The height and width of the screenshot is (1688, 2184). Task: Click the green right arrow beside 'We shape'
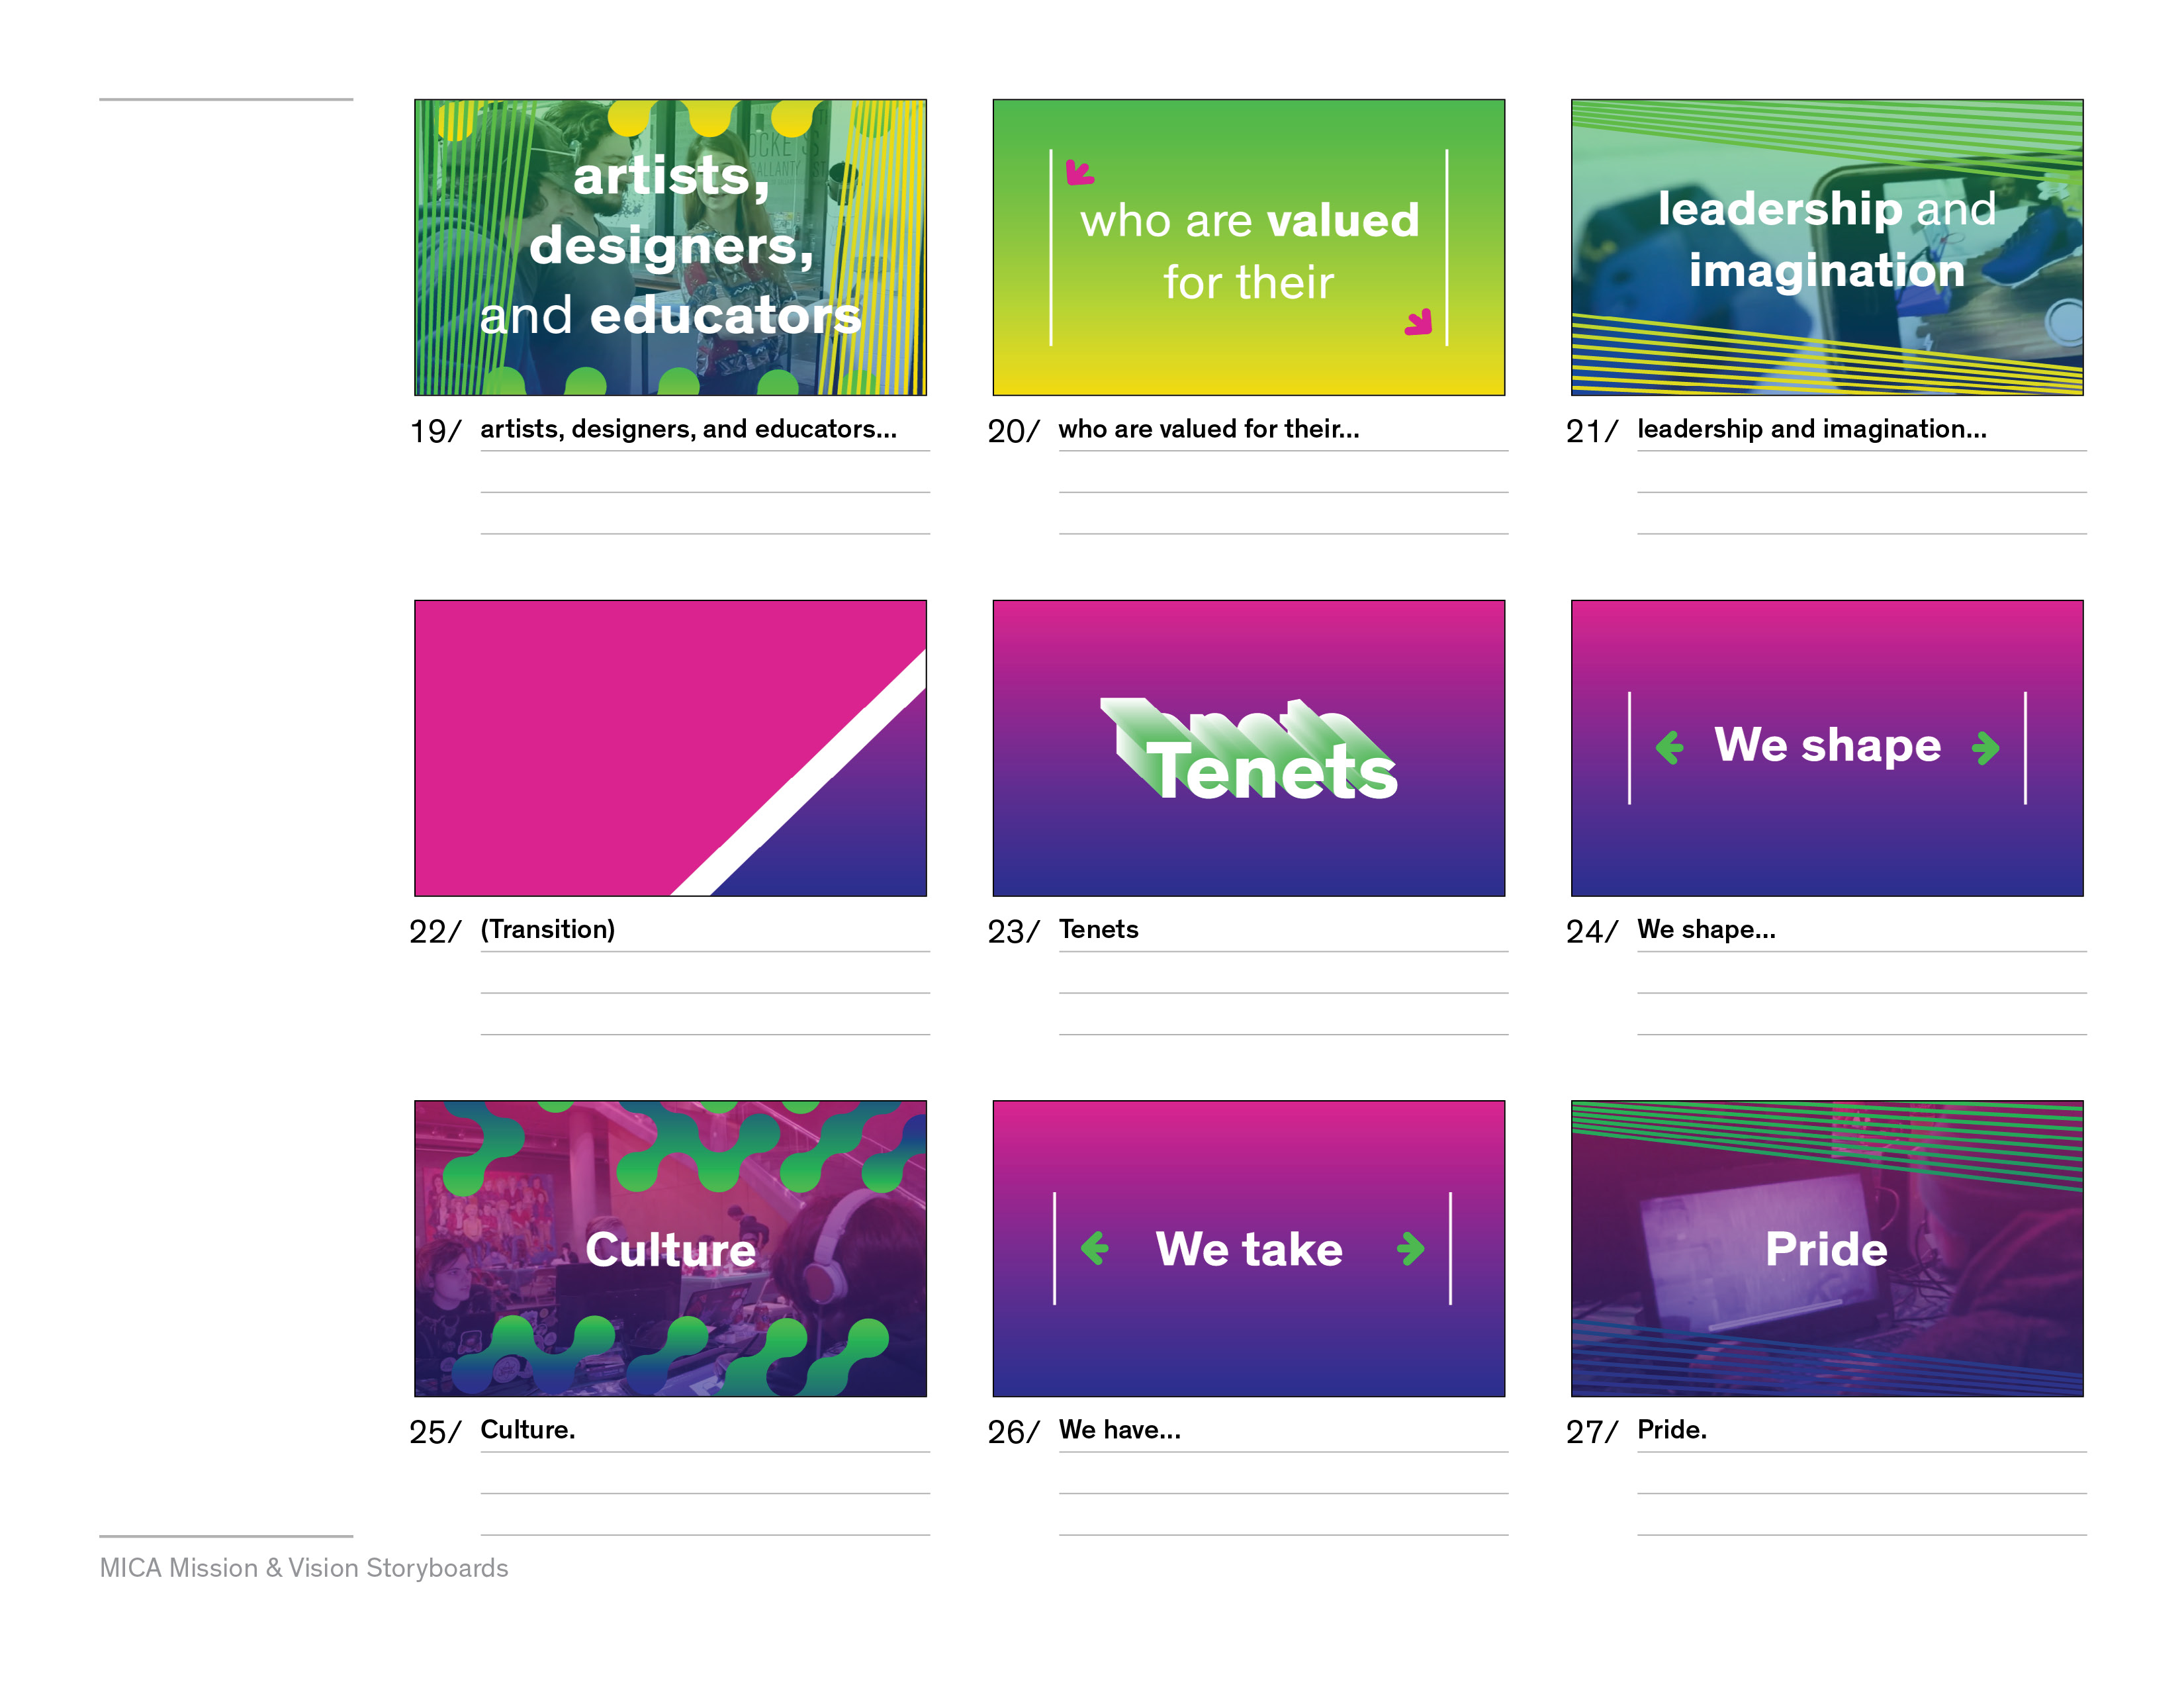point(1986,747)
